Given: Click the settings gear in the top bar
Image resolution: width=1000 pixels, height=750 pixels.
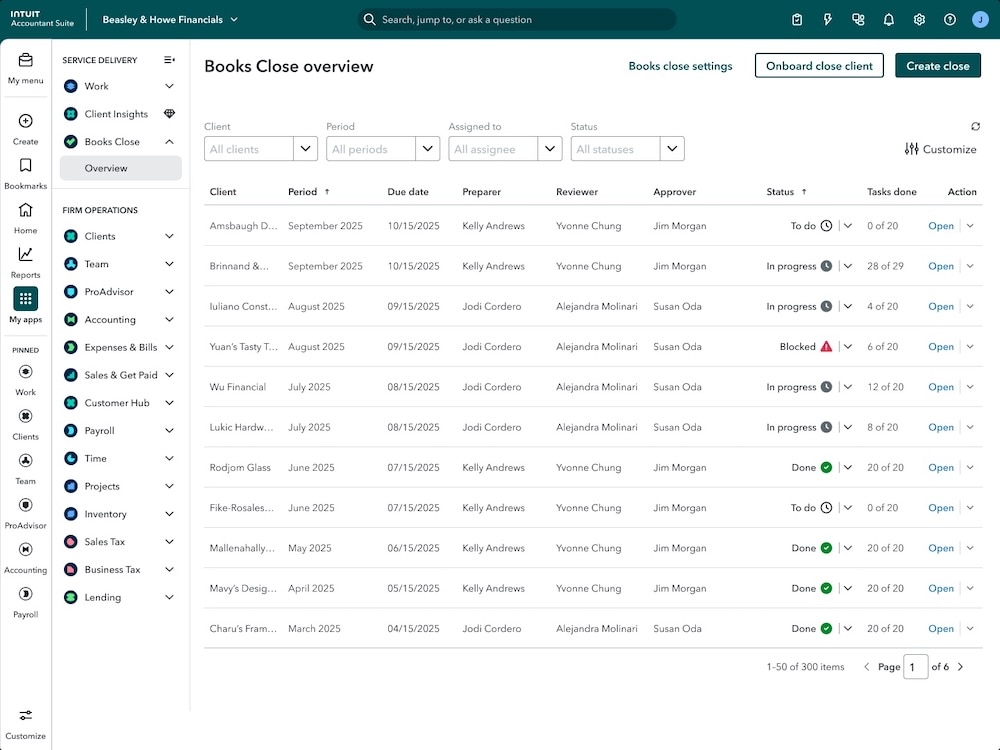Looking at the screenshot, I should click(919, 19).
